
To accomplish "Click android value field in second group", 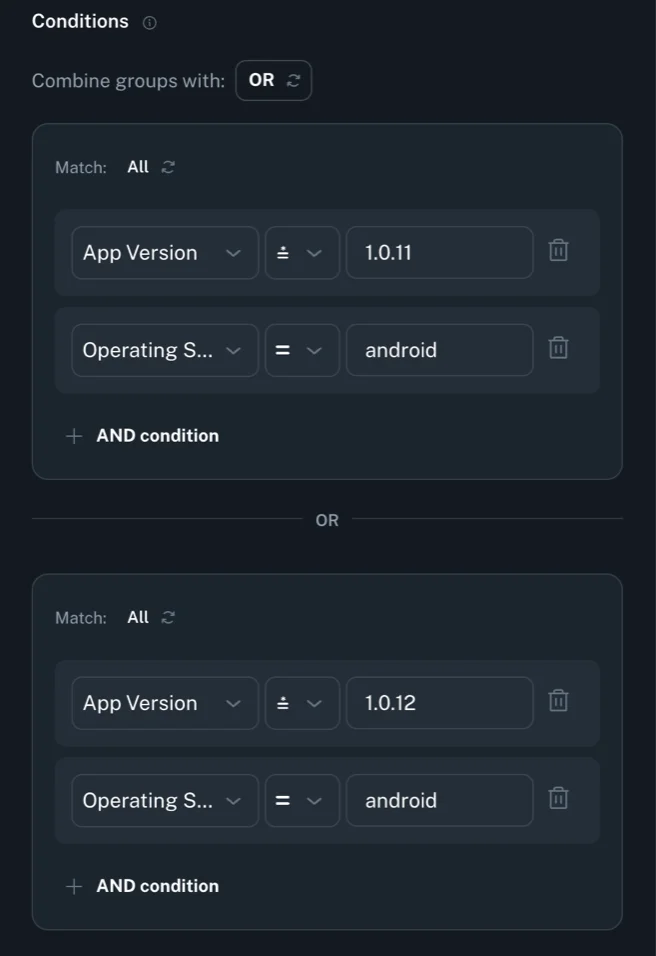I will point(439,800).
